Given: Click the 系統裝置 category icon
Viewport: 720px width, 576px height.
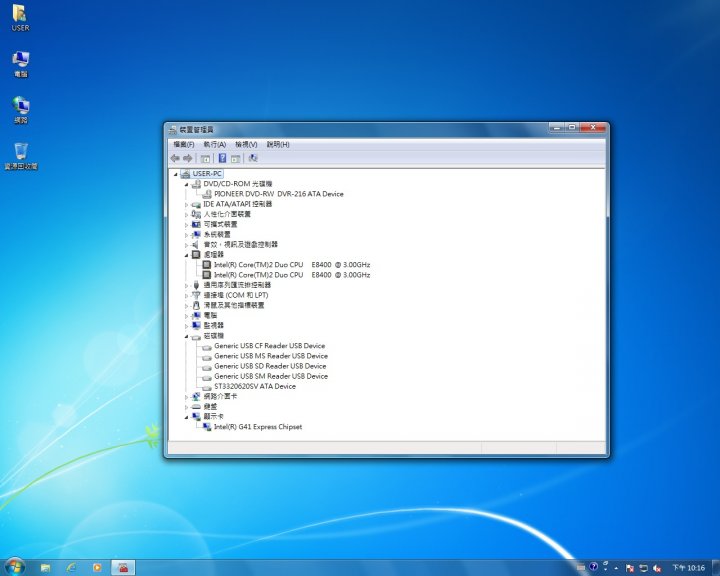Looking at the screenshot, I should tap(196, 234).
